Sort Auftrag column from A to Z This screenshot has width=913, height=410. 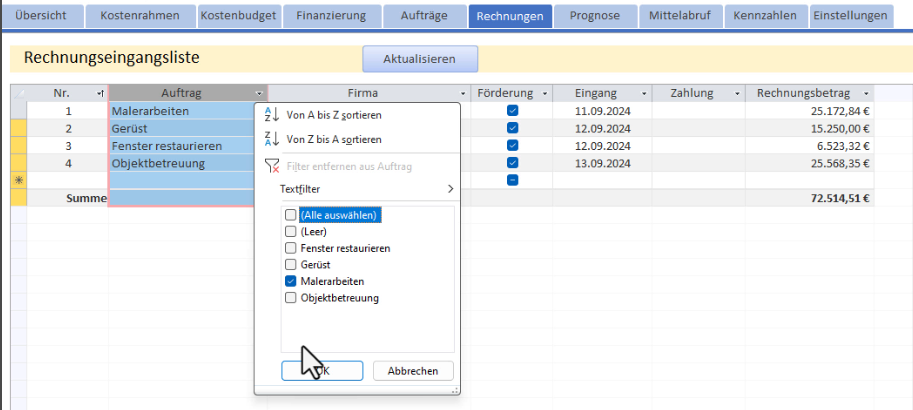tap(333, 115)
